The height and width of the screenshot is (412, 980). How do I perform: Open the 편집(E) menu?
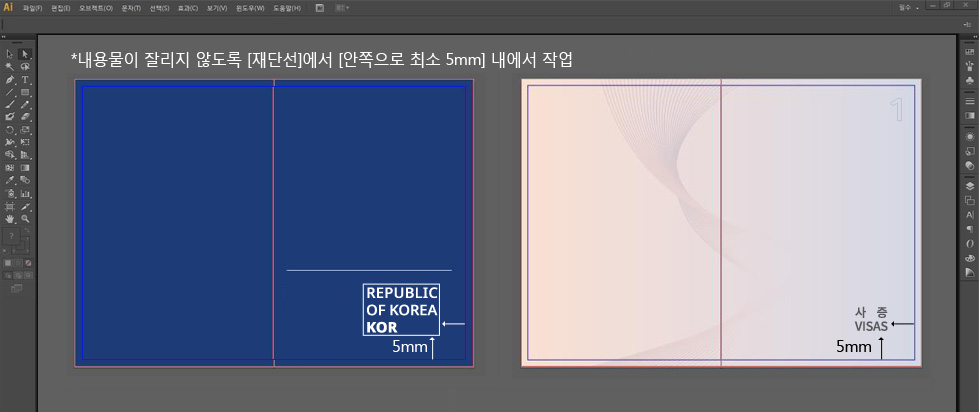coord(61,8)
